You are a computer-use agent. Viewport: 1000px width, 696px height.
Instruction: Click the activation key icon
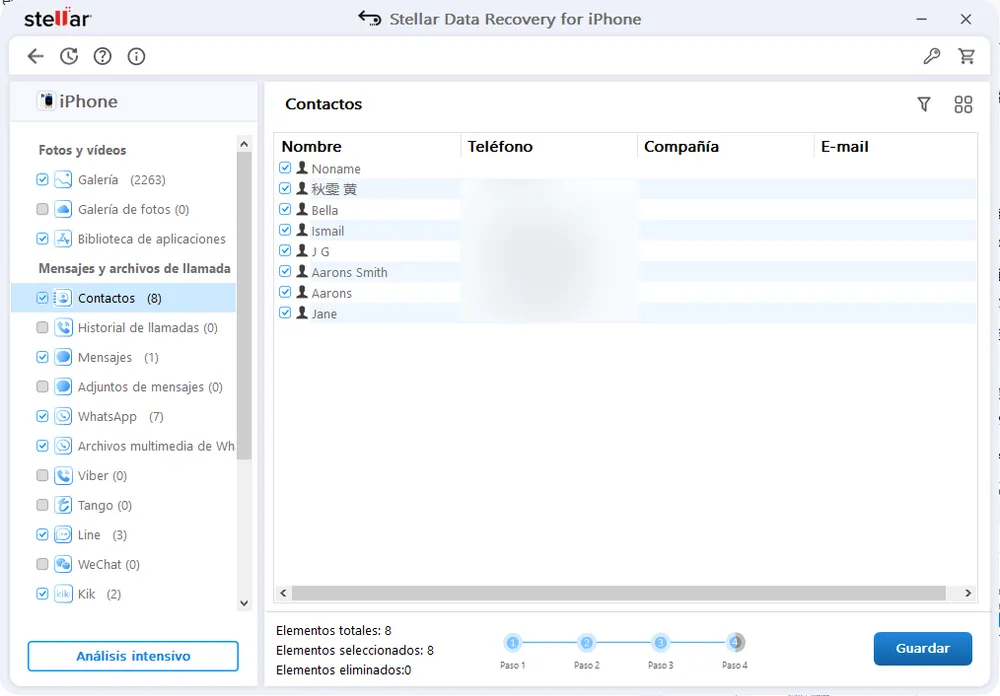(931, 56)
